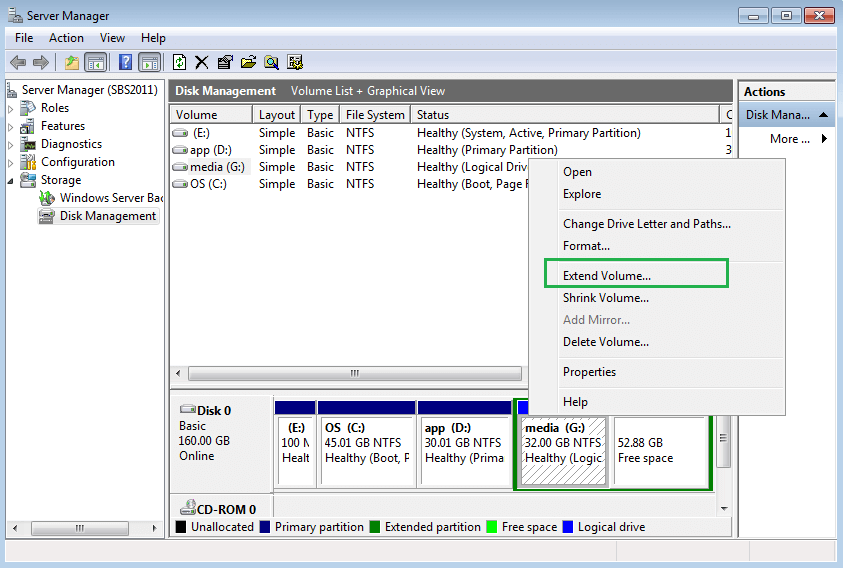
Task: Open the More actions submenu arrow
Action: (x=824, y=139)
